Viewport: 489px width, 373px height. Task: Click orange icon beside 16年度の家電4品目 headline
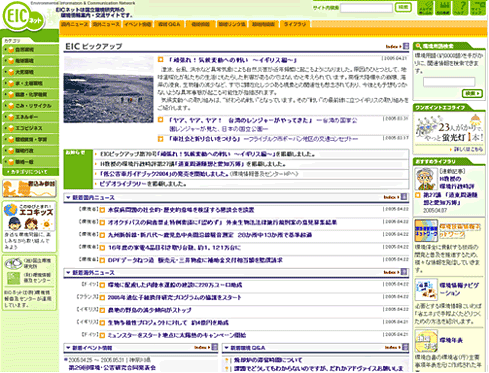coord(102,248)
